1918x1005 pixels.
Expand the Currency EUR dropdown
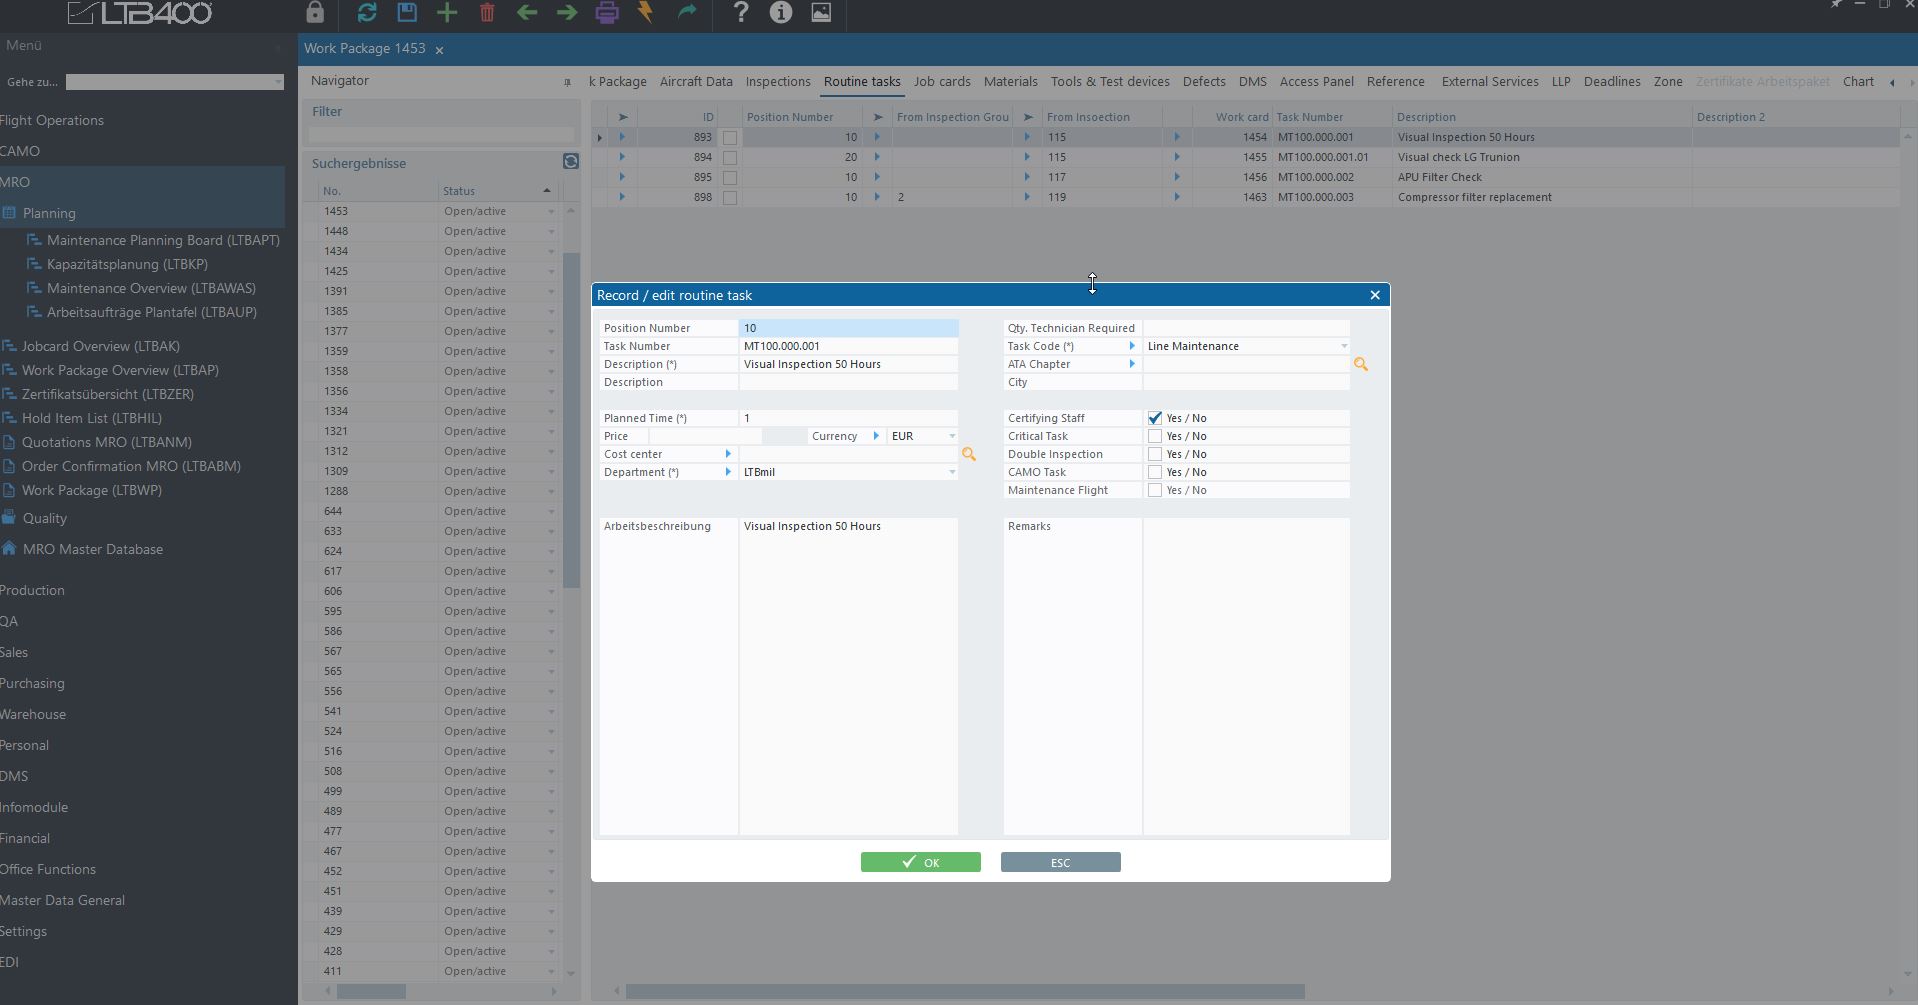[951, 437]
